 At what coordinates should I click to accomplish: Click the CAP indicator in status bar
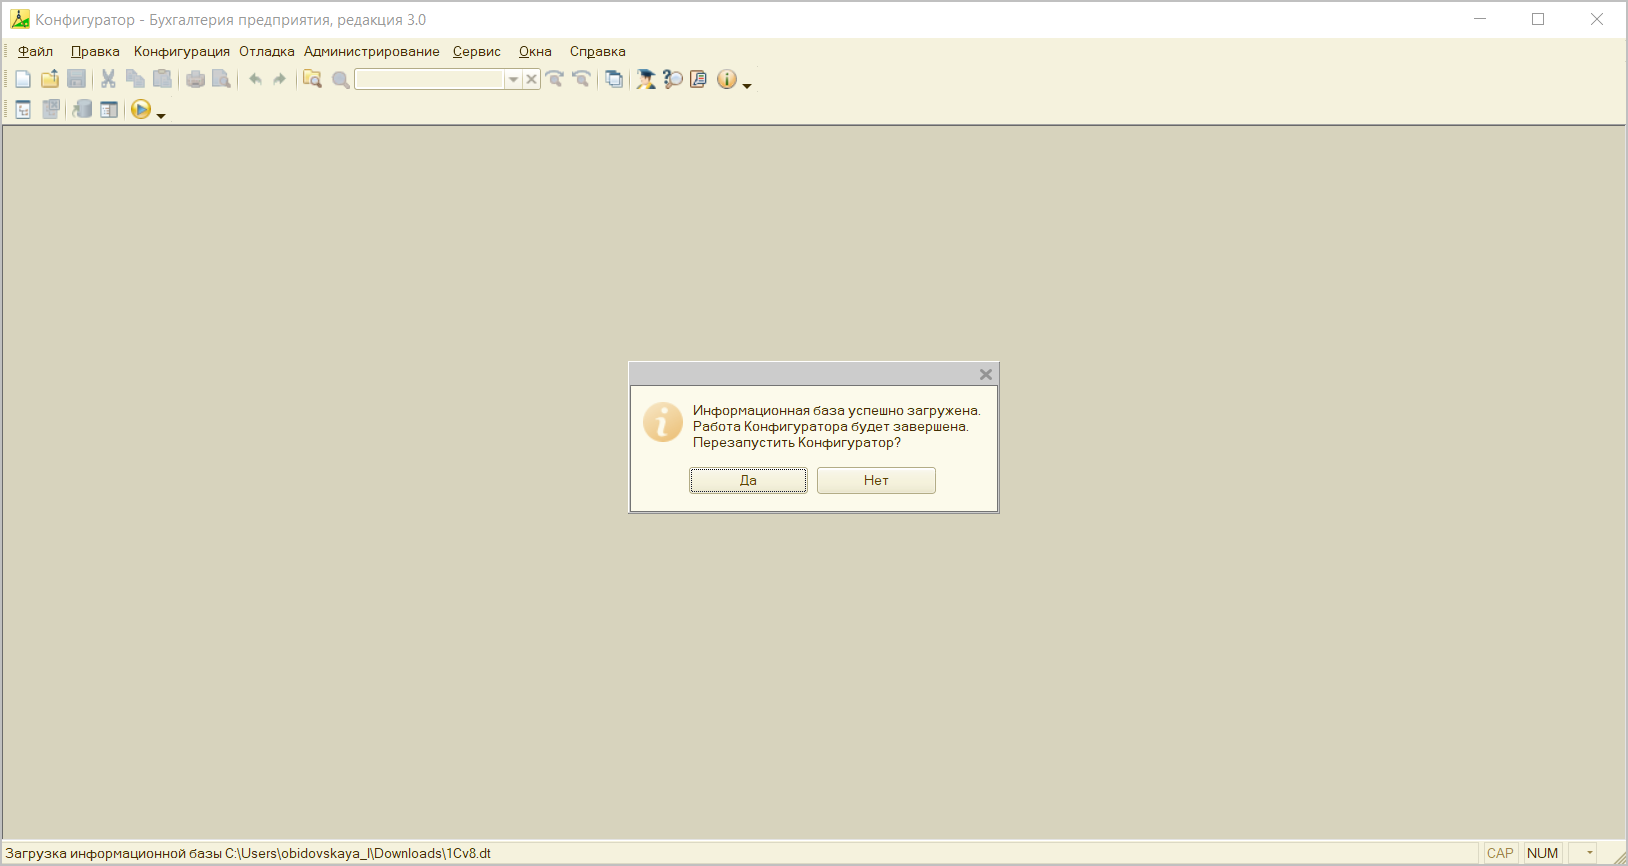point(1500,853)
